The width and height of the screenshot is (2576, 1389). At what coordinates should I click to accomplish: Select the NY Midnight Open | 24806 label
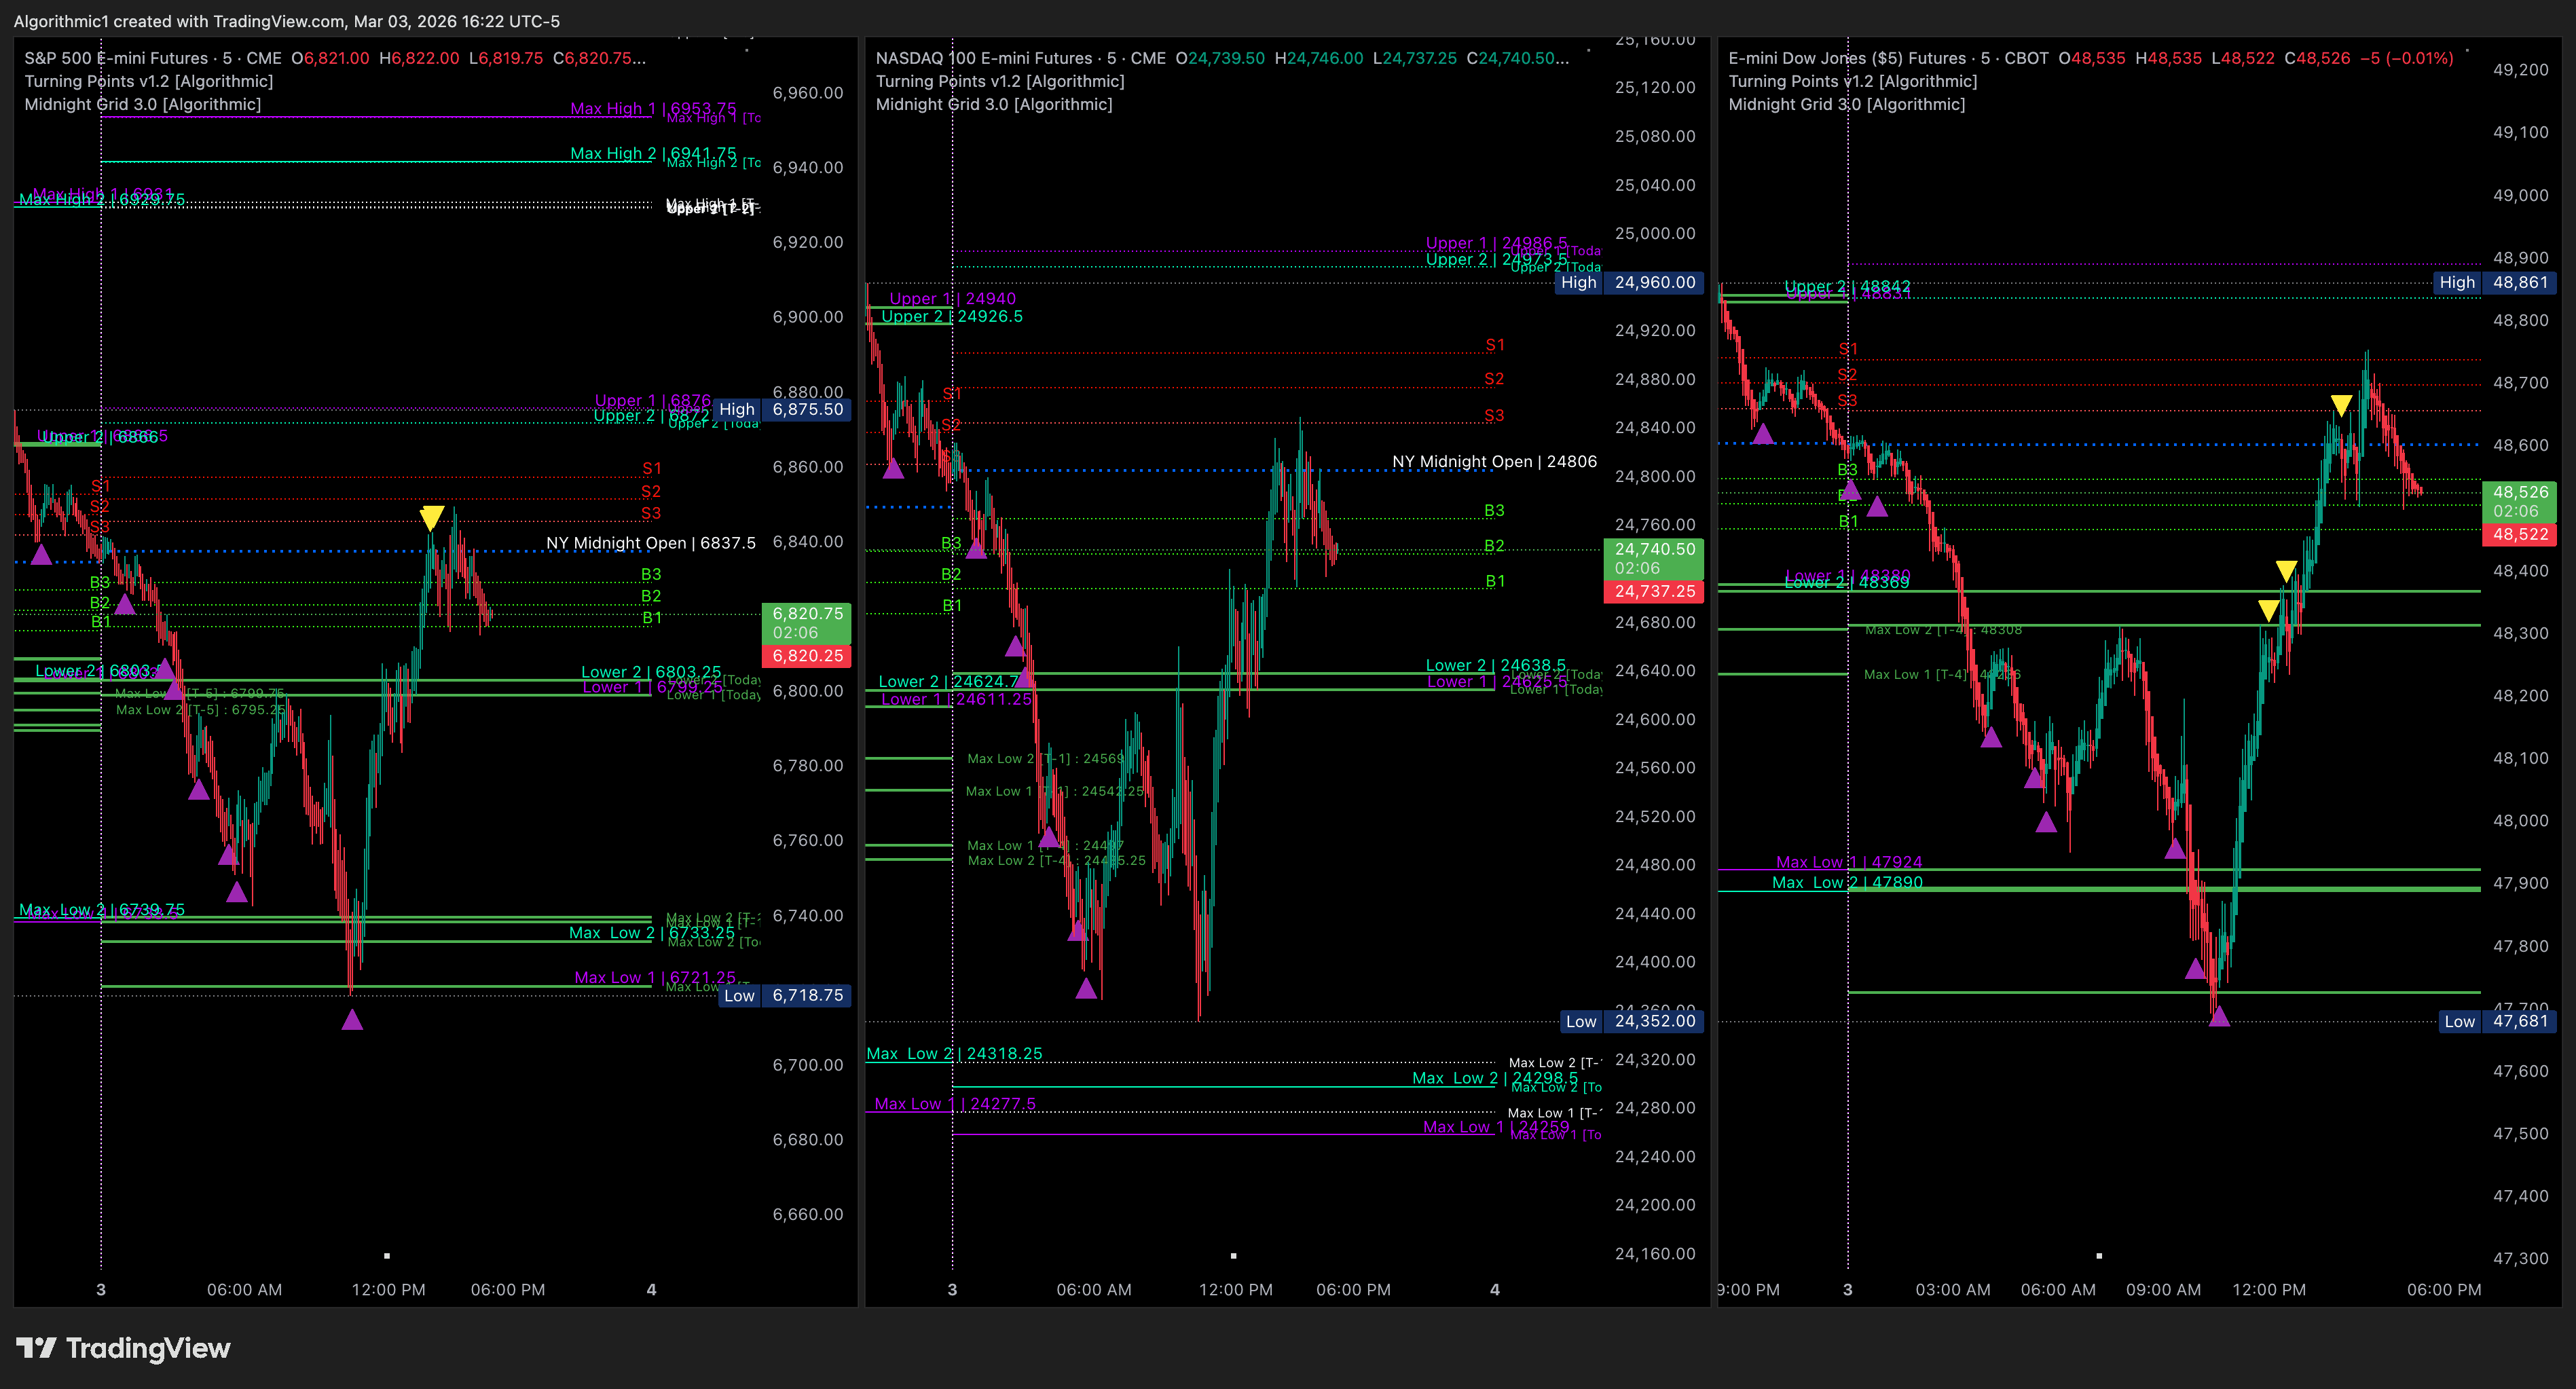pyautogui.click(x=1494, y=461)
